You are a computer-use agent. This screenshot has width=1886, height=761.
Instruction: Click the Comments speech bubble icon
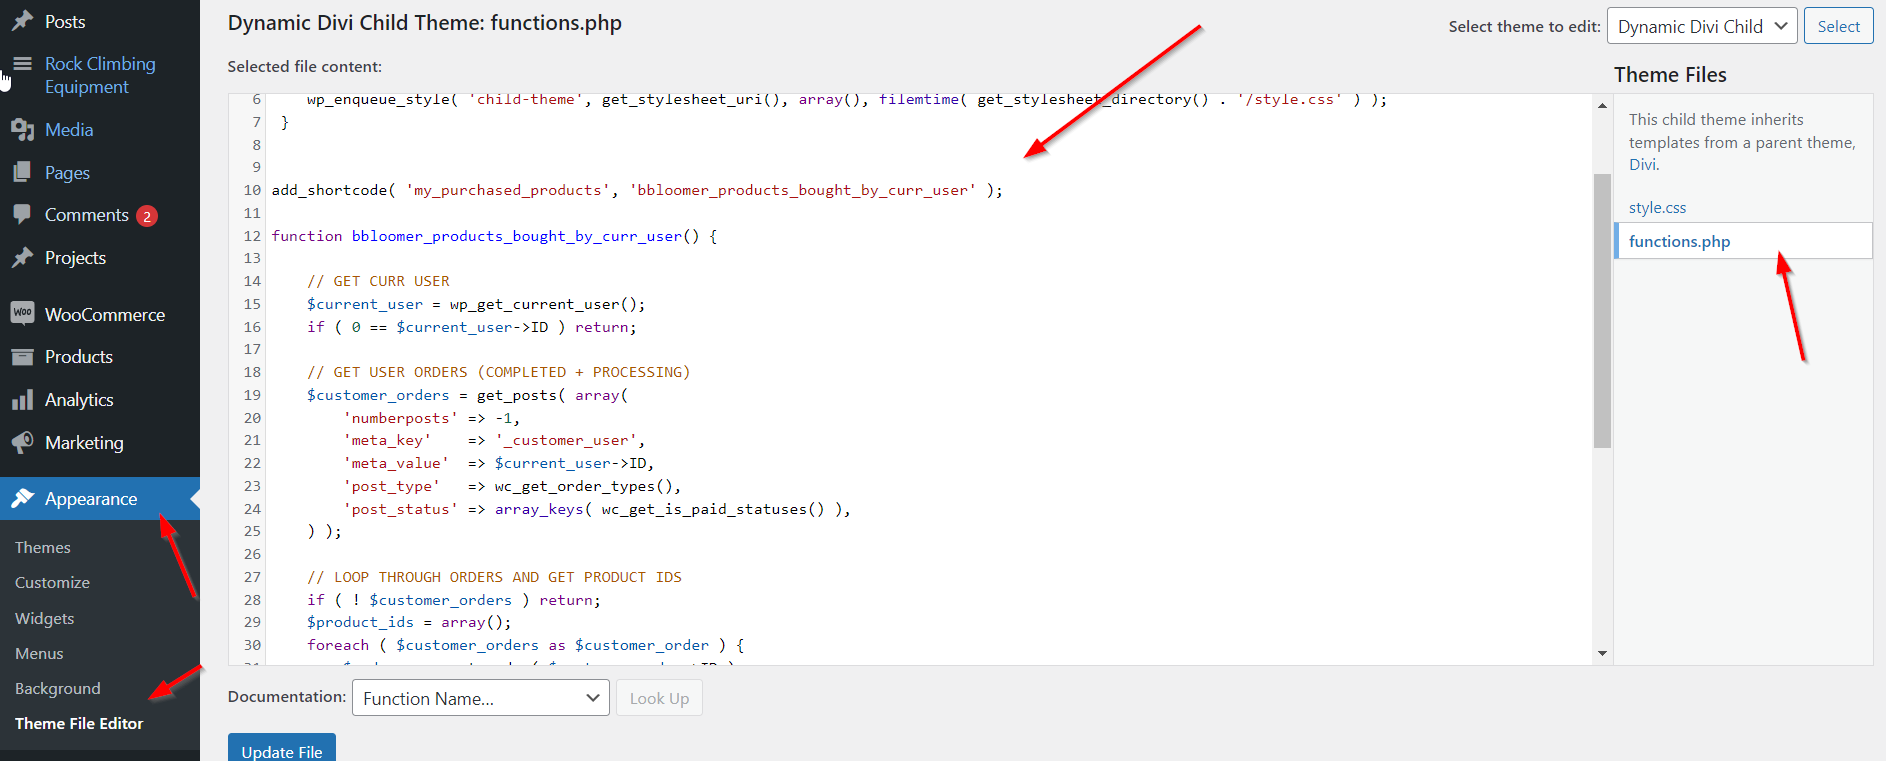[22, 214]
